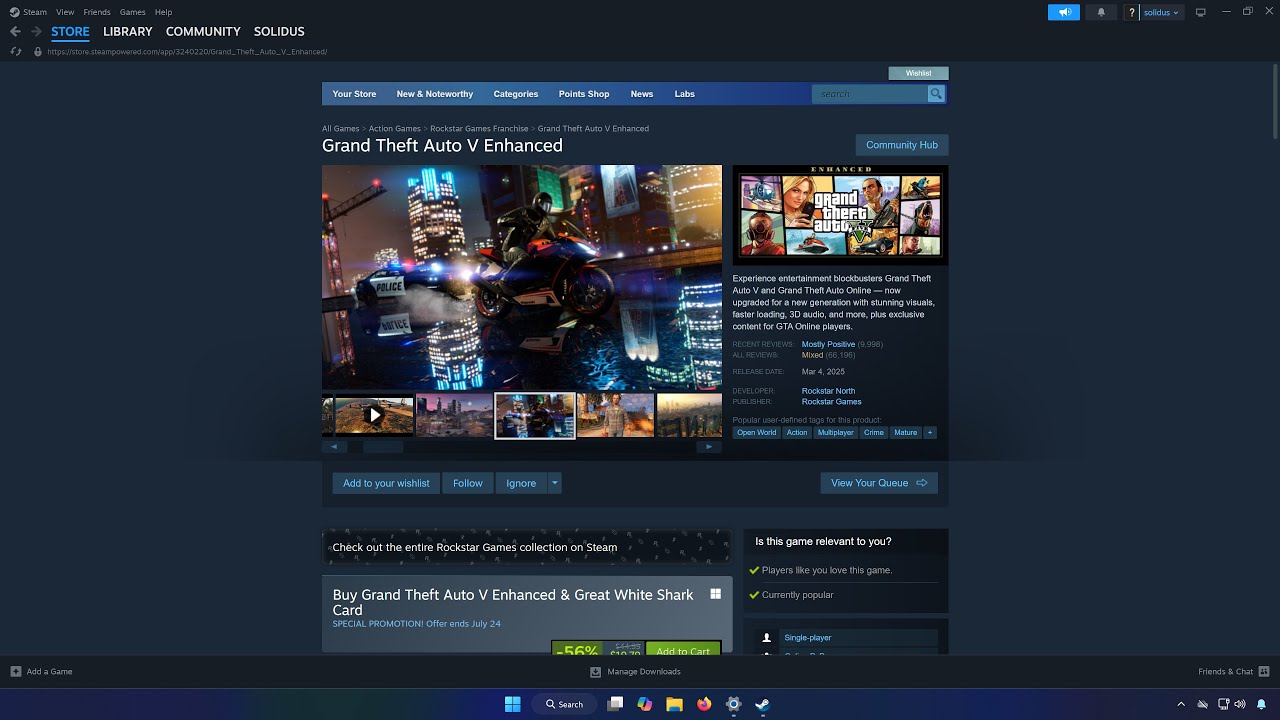Add game to your wishlist
Screen dimensions: 1280x720
[386, 483]
